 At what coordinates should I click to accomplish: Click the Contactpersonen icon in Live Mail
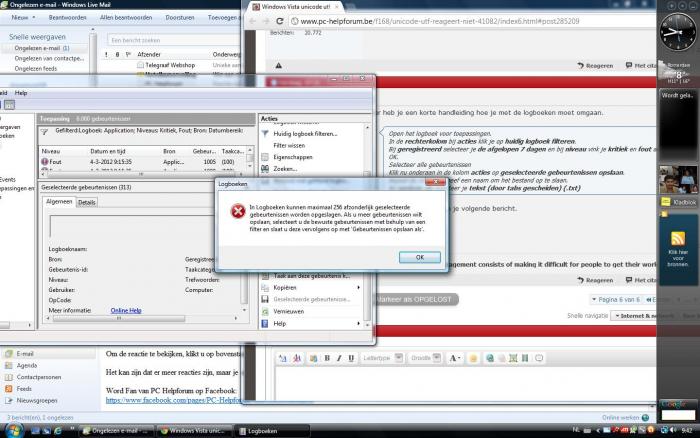[8, 377]
